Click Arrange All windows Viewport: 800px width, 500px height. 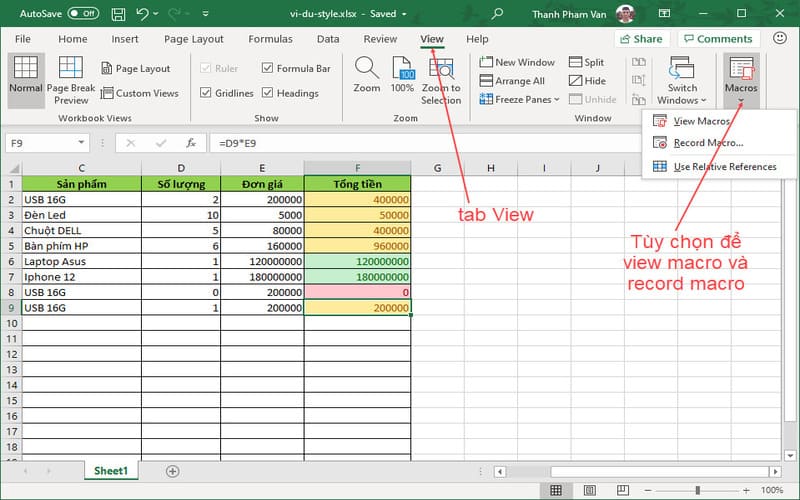coord(517,81)
